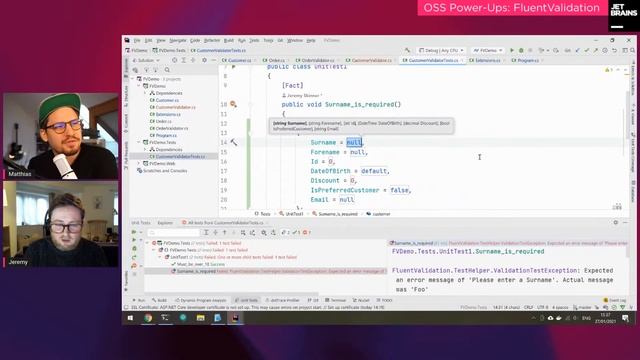This screenshot has height=360, width=640.
Task: Switch to the Program.cs editor tab
Action: 528,60
